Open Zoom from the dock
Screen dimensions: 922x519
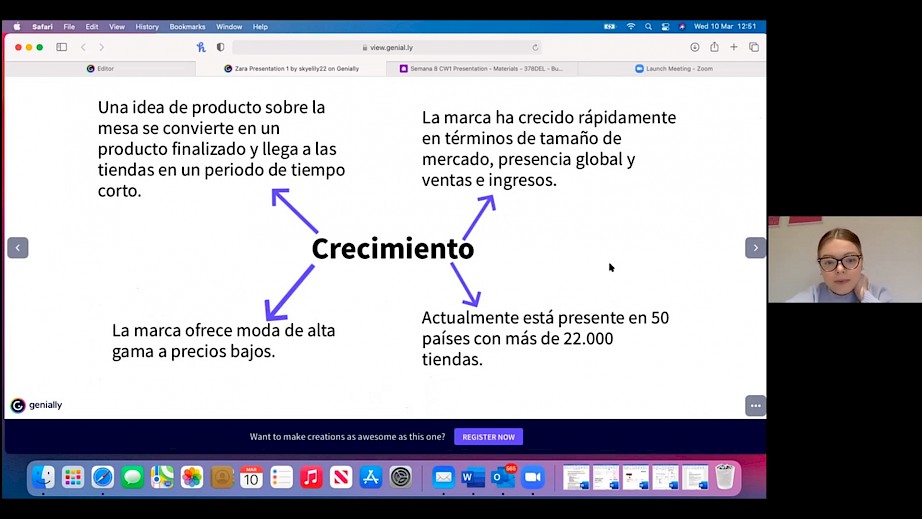[x=532, y=478]
